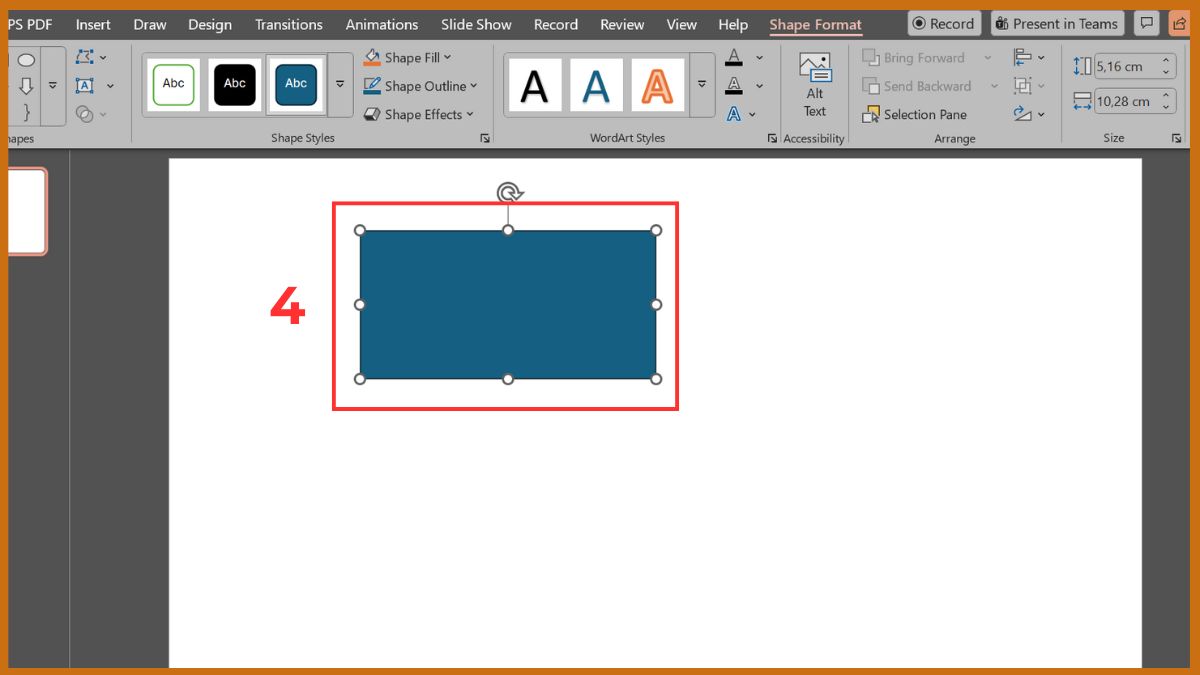Click the Edit Shape icon
Screen dimensions: 1200x675
(85, 57)
